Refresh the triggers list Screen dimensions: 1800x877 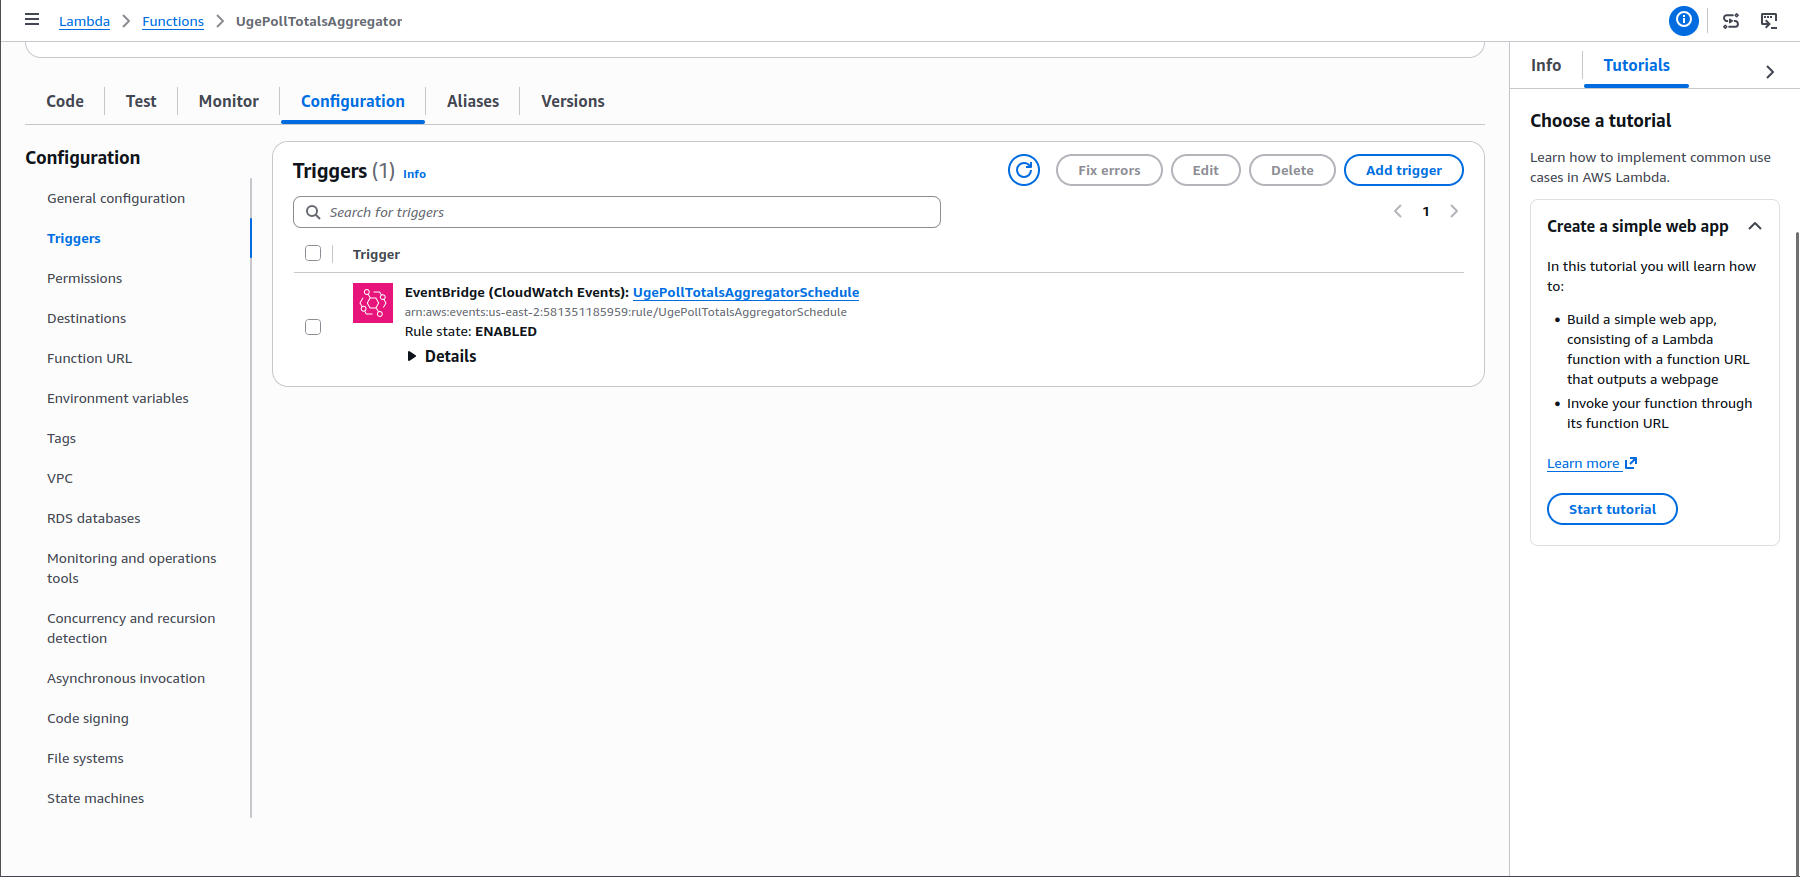(x=1024, y=170)
